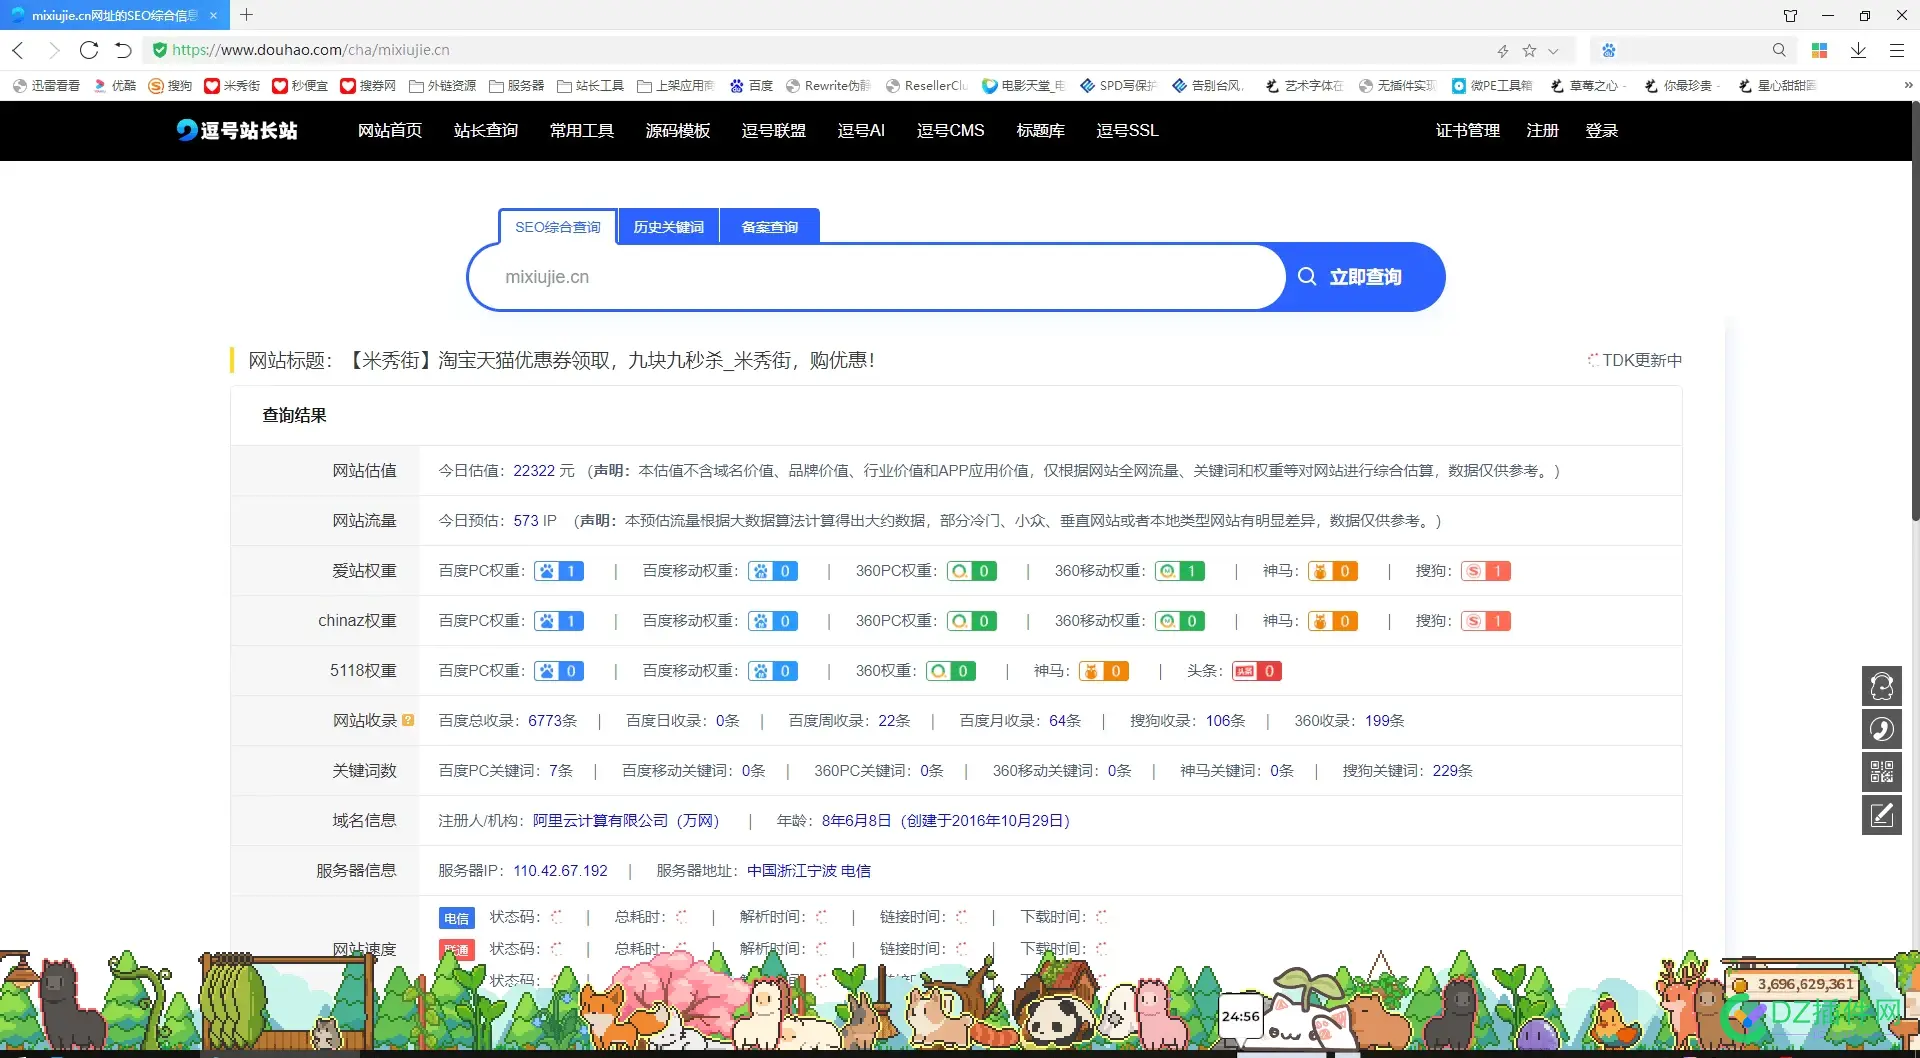Open the 常用工具 menu item
Image resolution: width=1920 pixels, height=1058 pixels.
pos(581,131)
